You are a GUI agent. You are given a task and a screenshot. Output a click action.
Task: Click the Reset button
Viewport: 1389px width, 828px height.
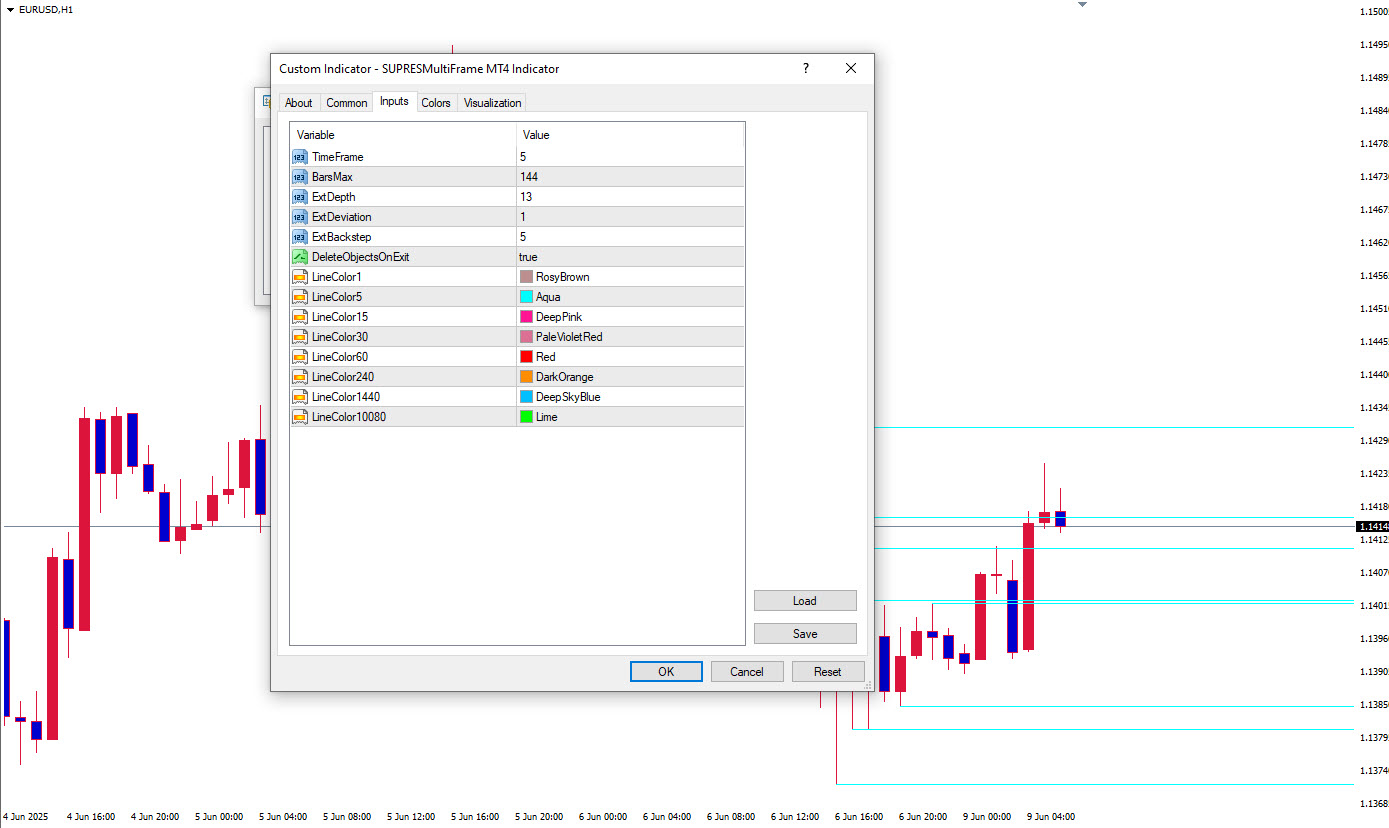[x=828, y=672]
